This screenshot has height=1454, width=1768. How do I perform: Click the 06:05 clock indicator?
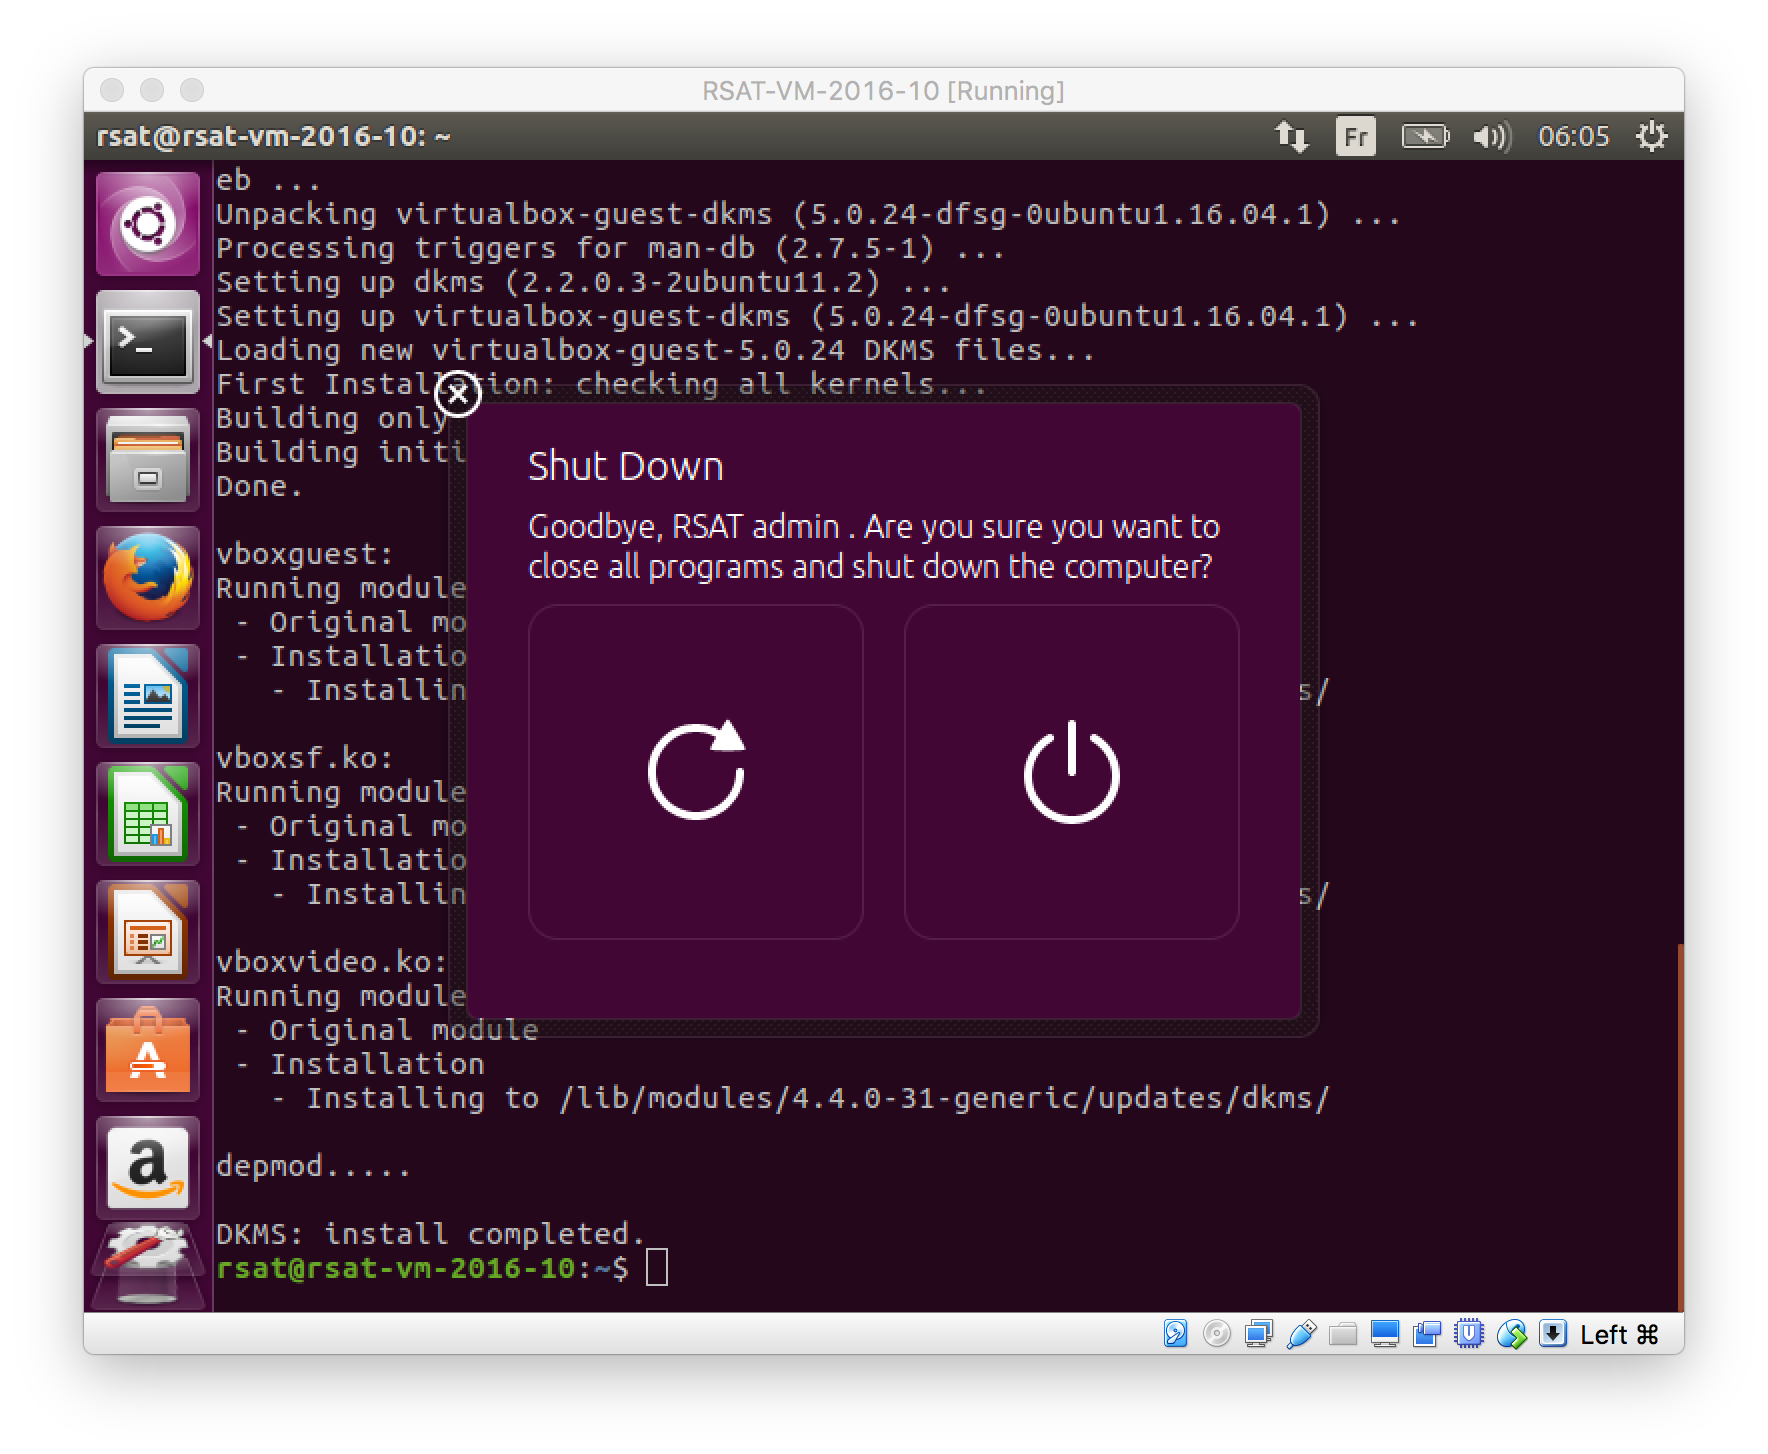click(1573, 136)
